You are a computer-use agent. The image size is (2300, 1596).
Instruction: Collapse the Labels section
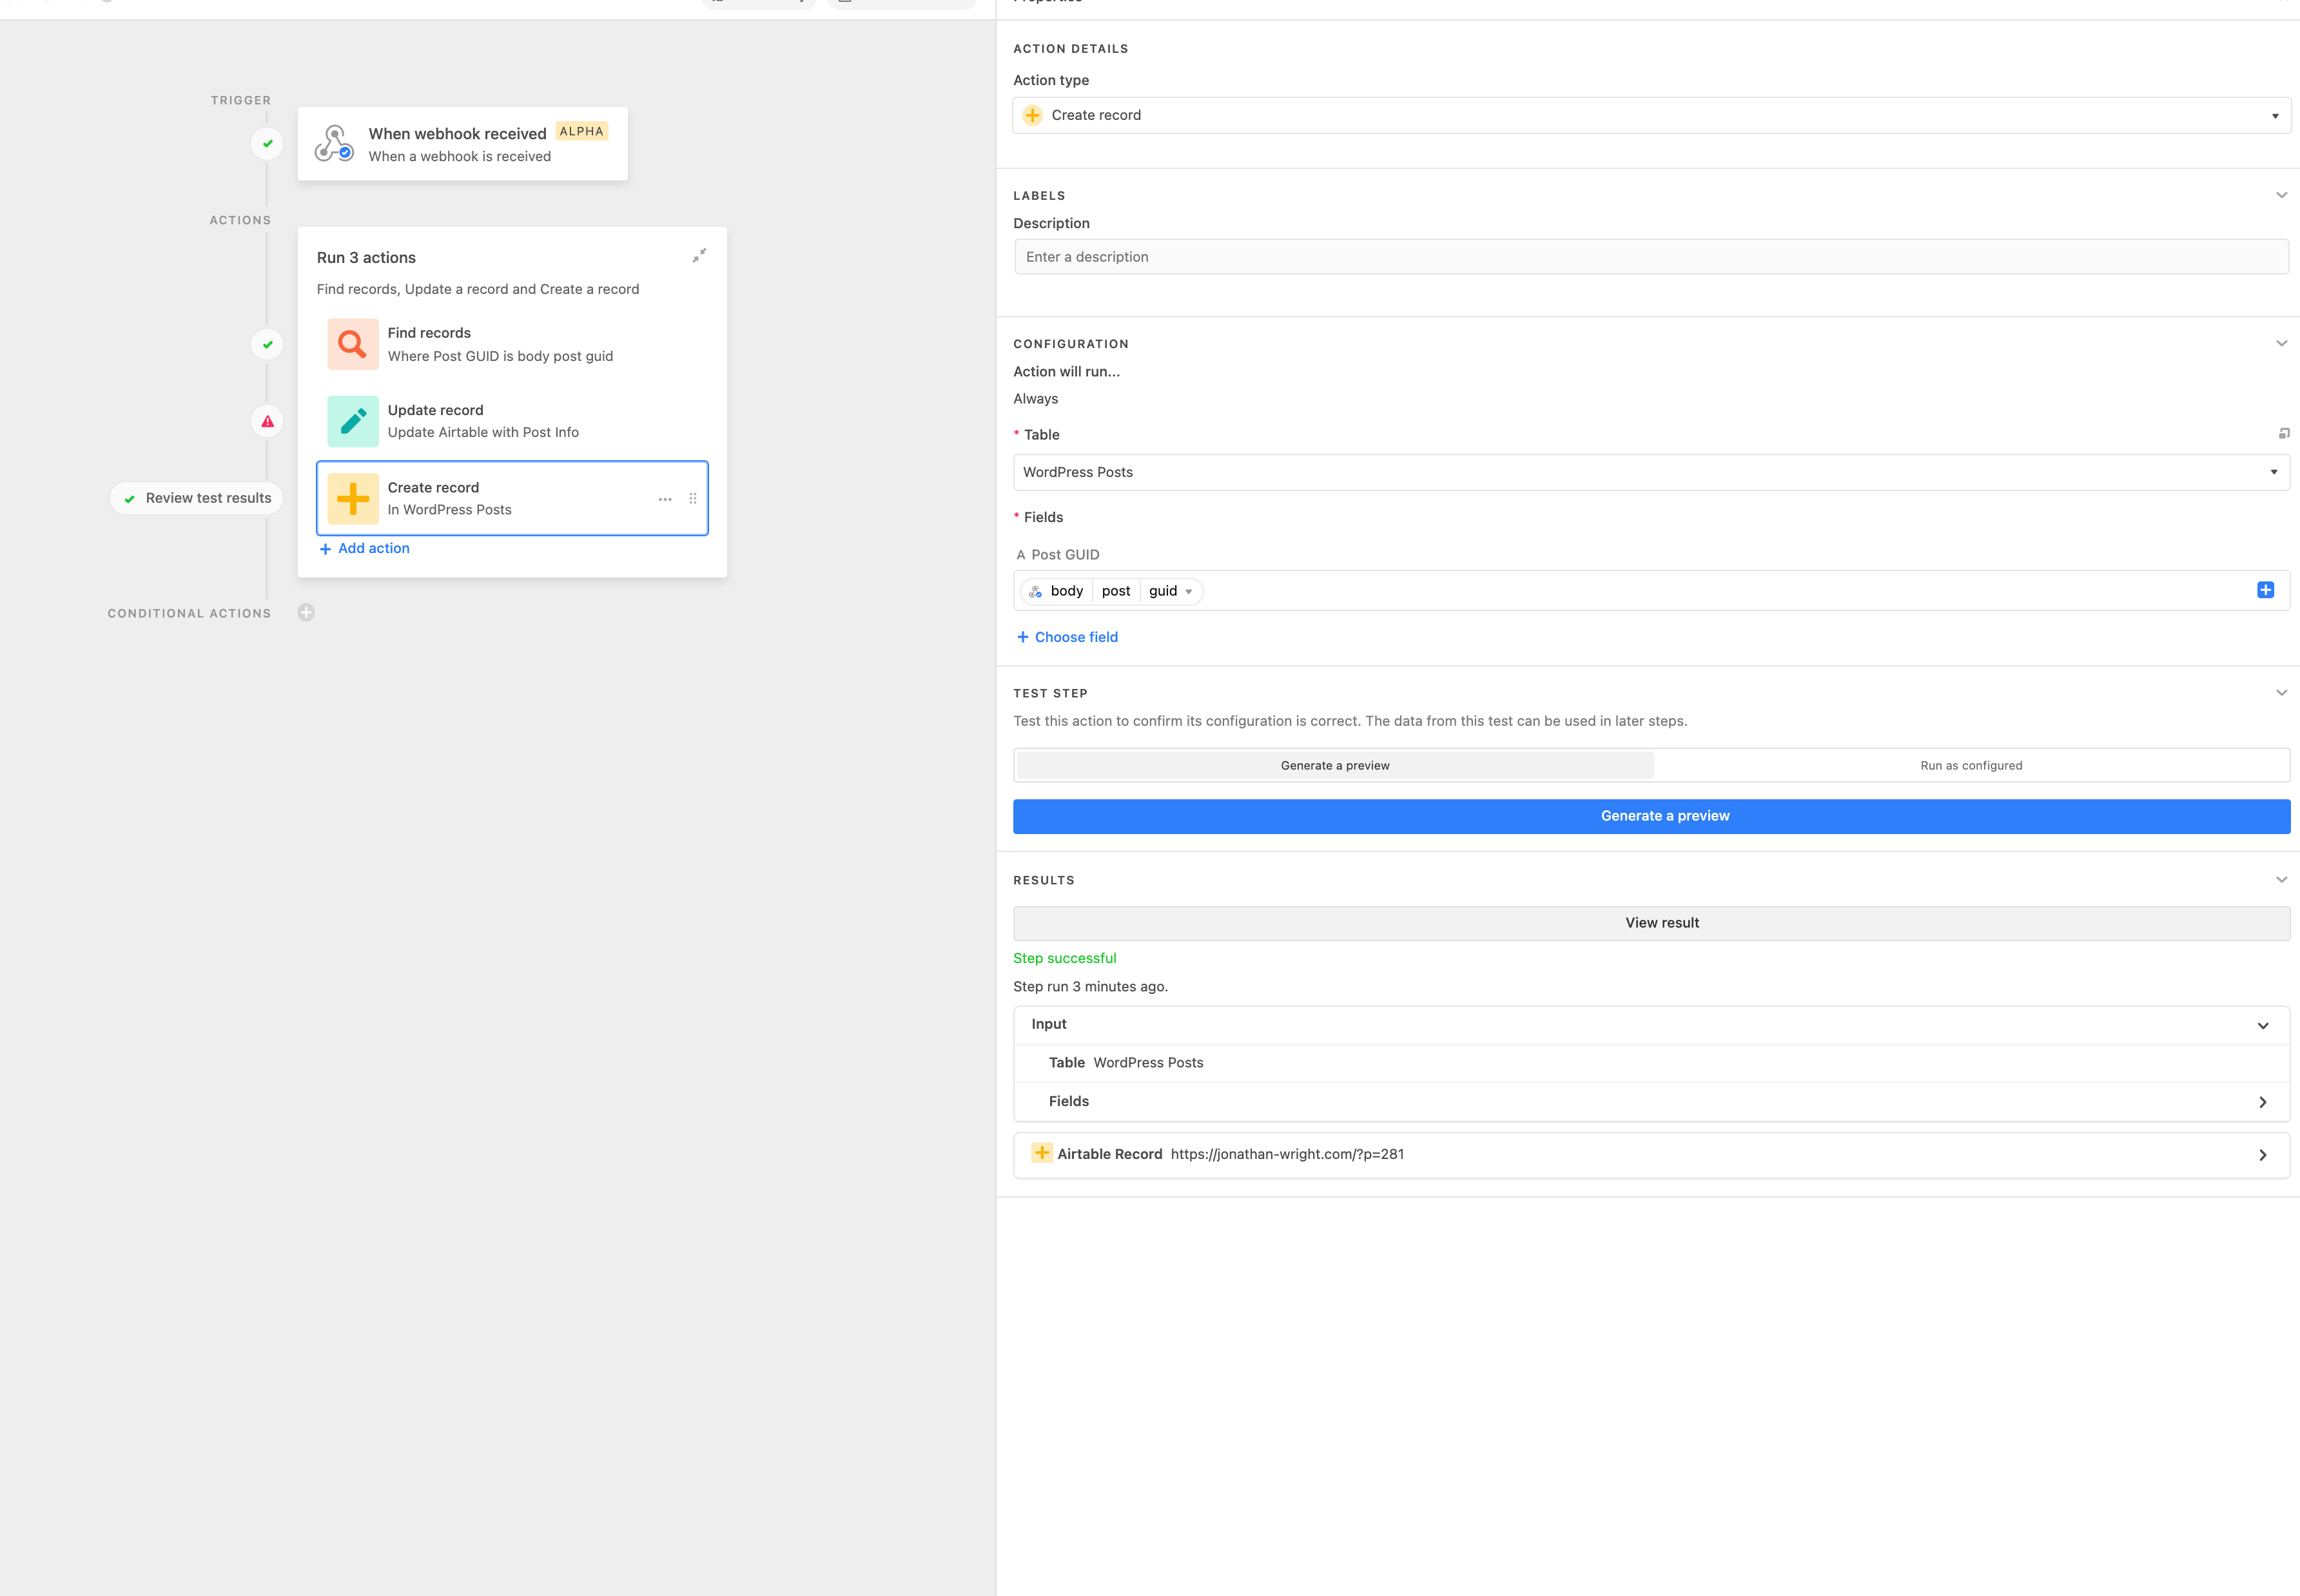click(x=2281, y=195)
